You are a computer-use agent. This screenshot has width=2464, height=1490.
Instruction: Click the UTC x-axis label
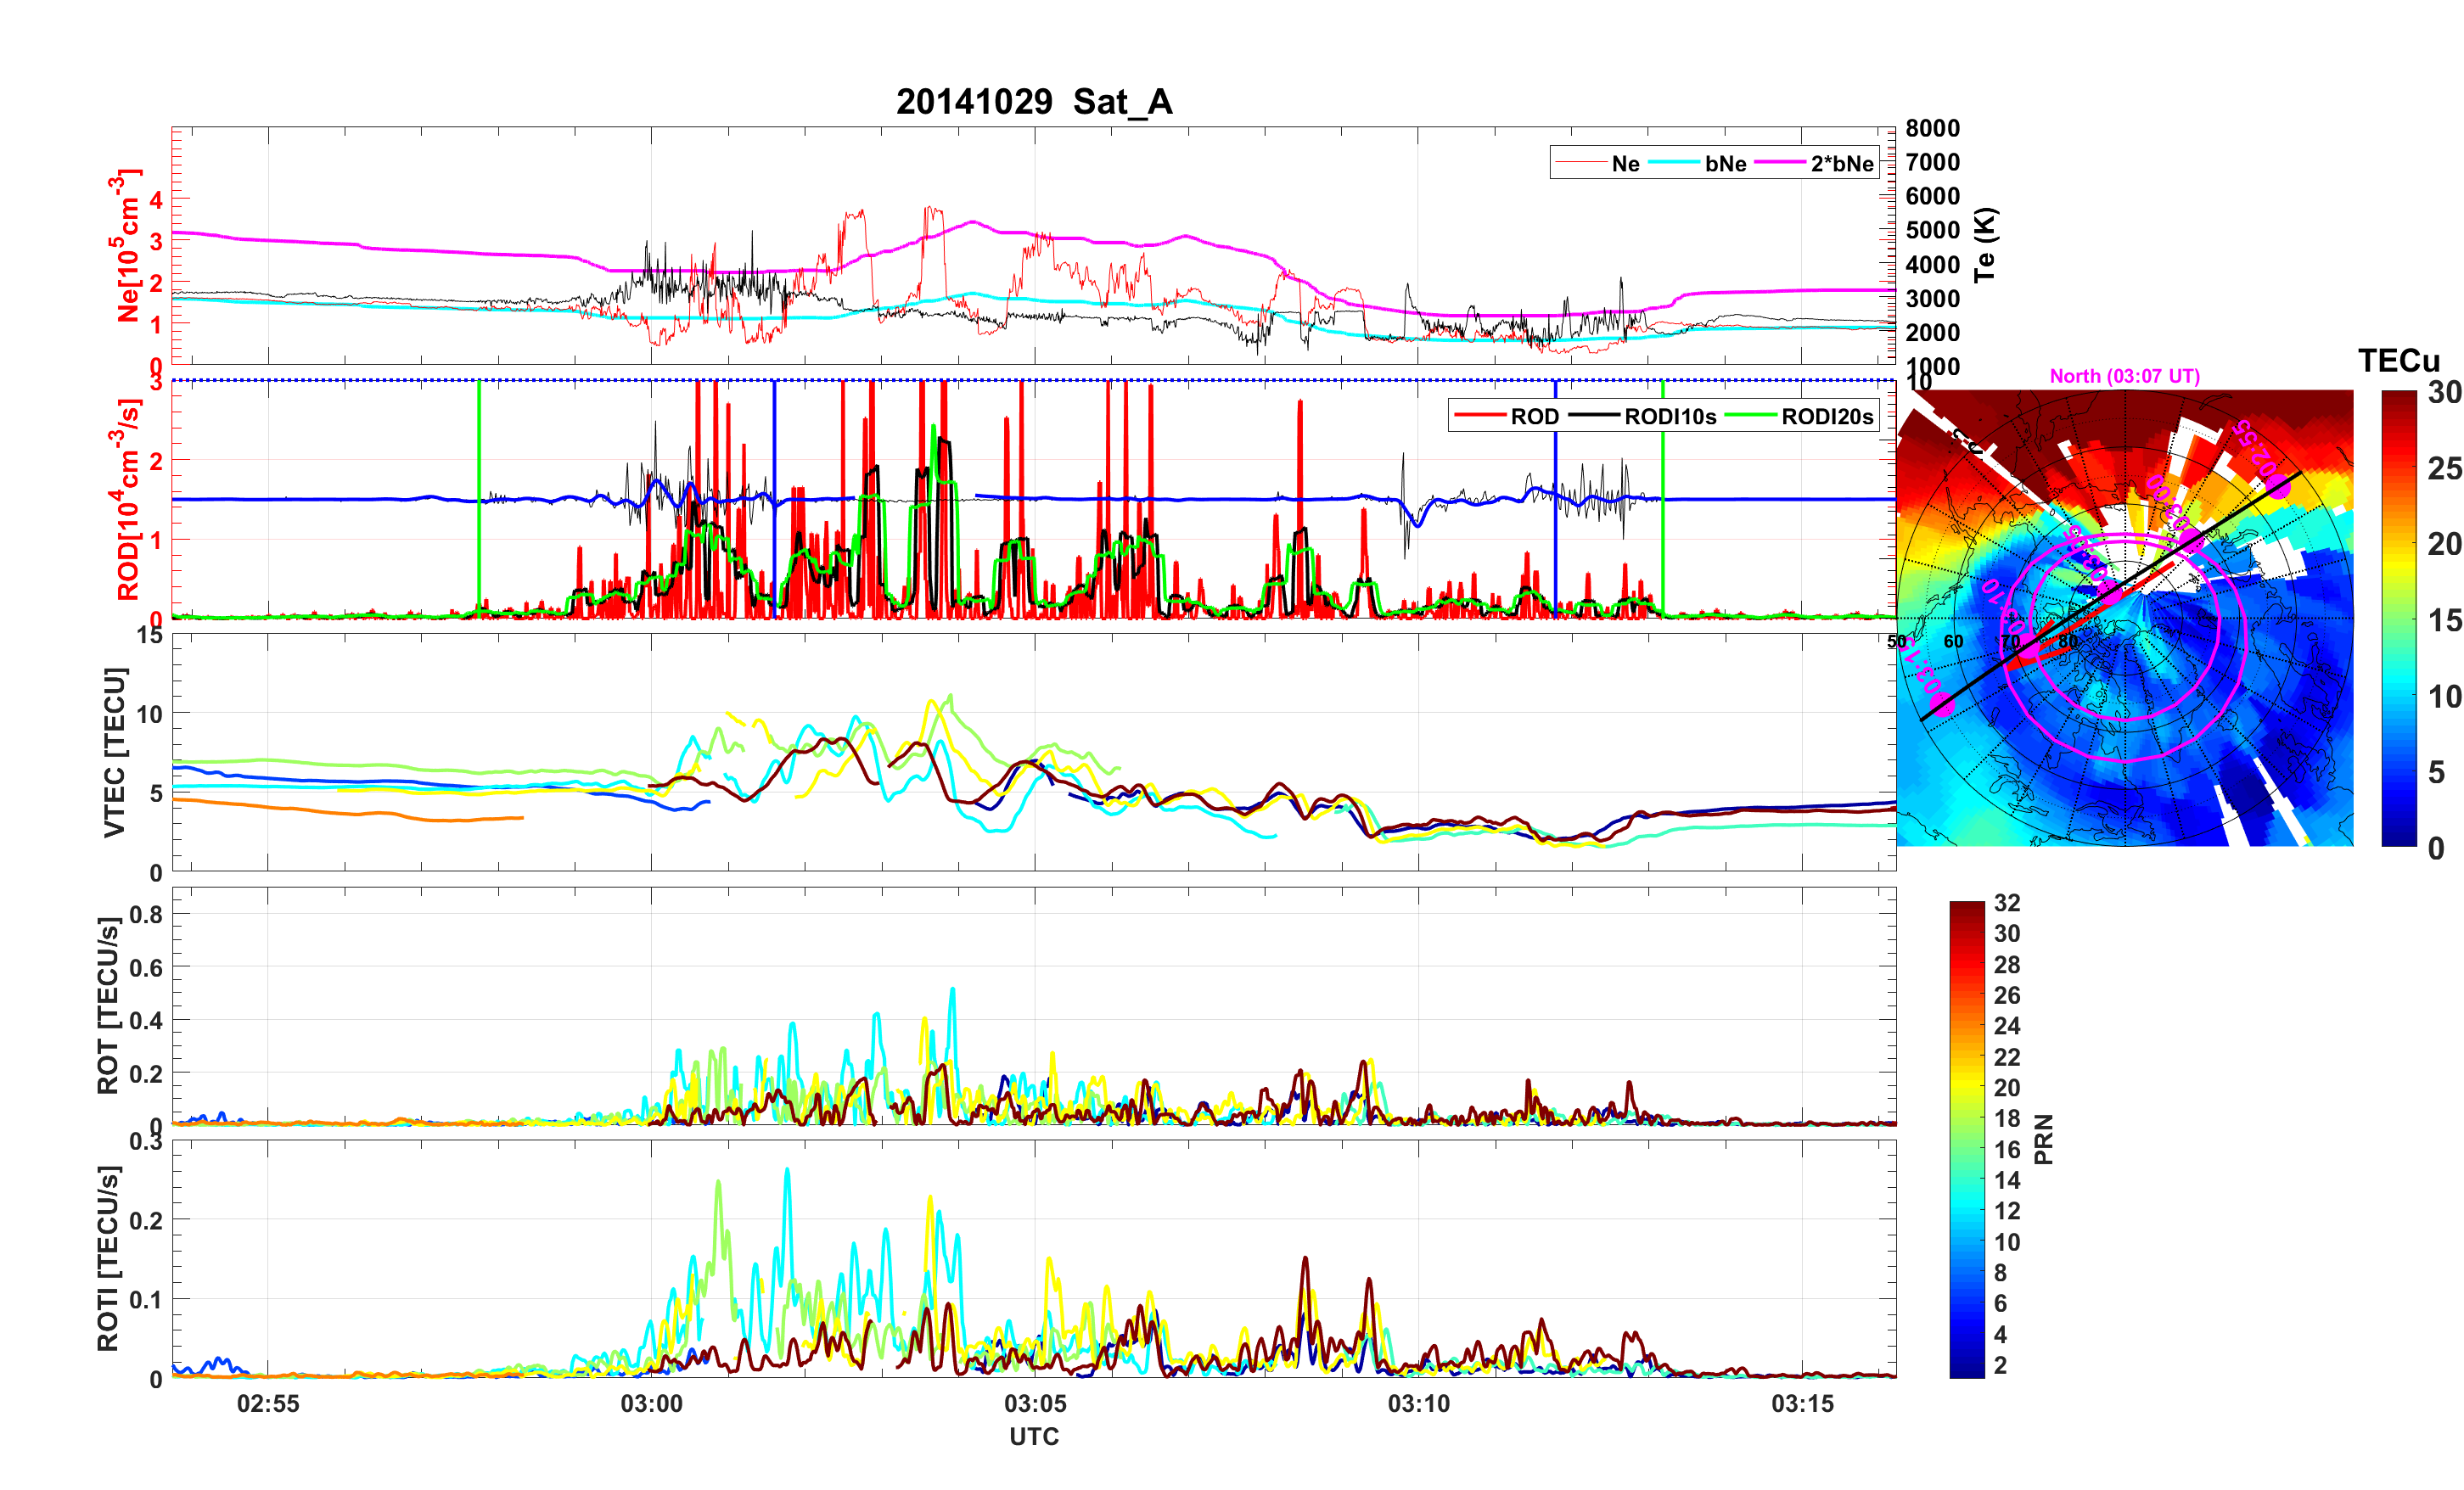click(1034, 1437)
